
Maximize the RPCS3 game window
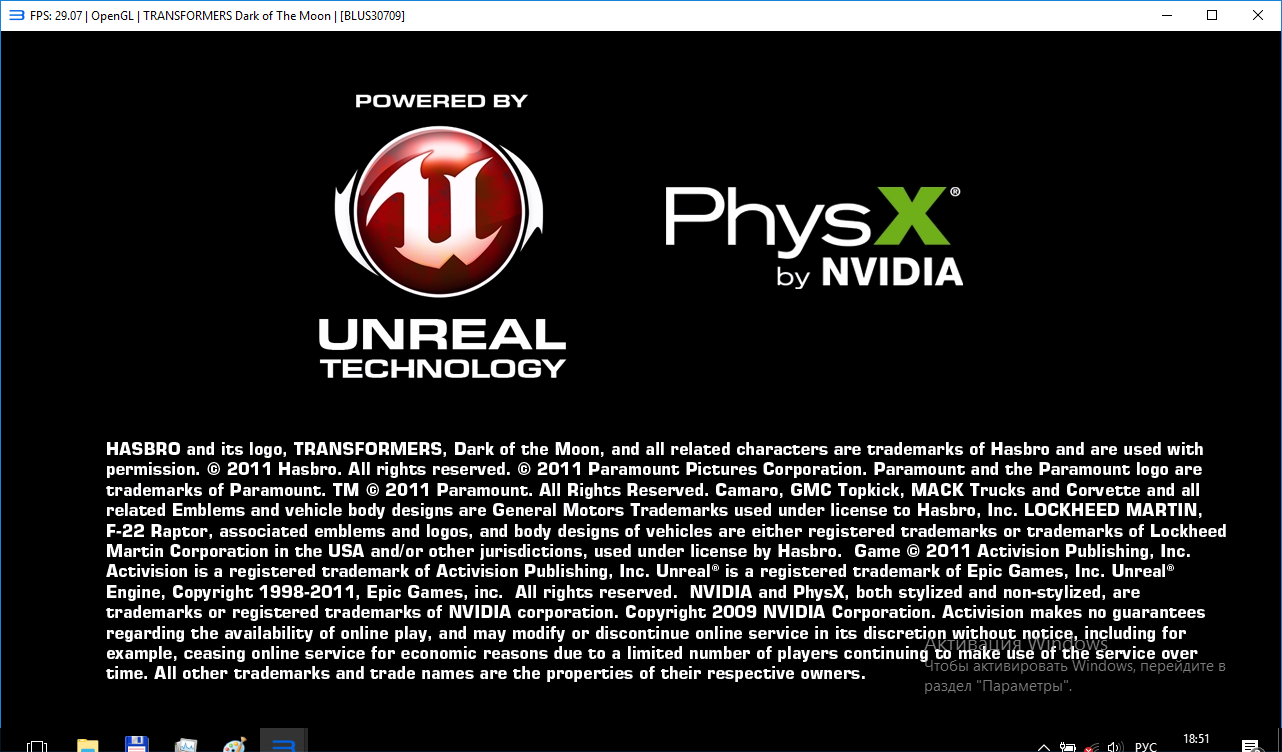[1213, 15]
